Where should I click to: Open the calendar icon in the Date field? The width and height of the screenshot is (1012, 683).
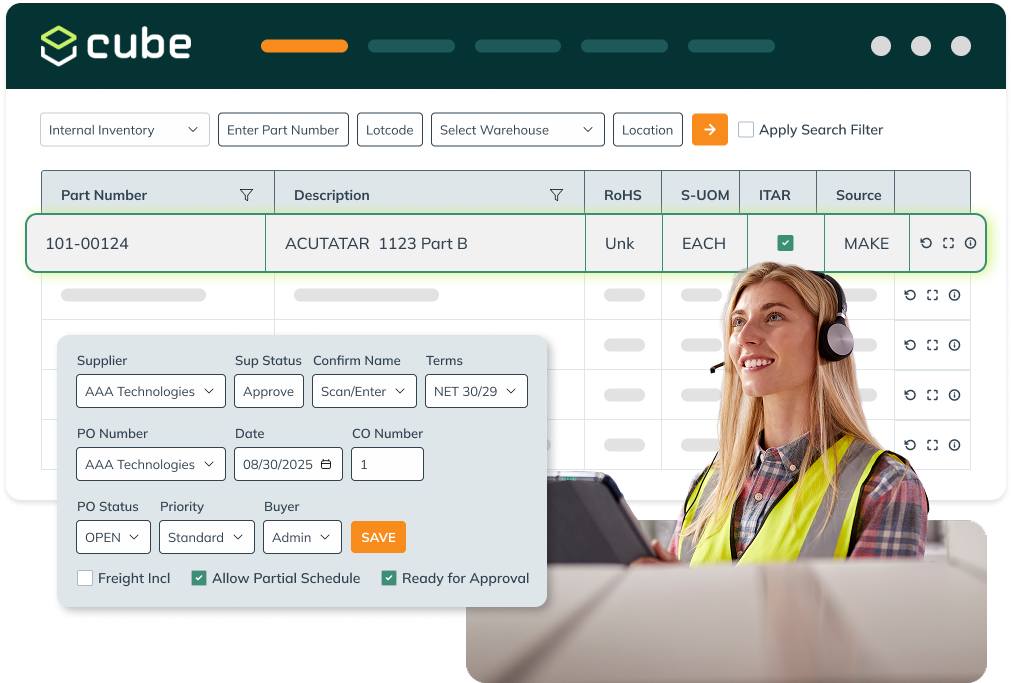[327, 464]
